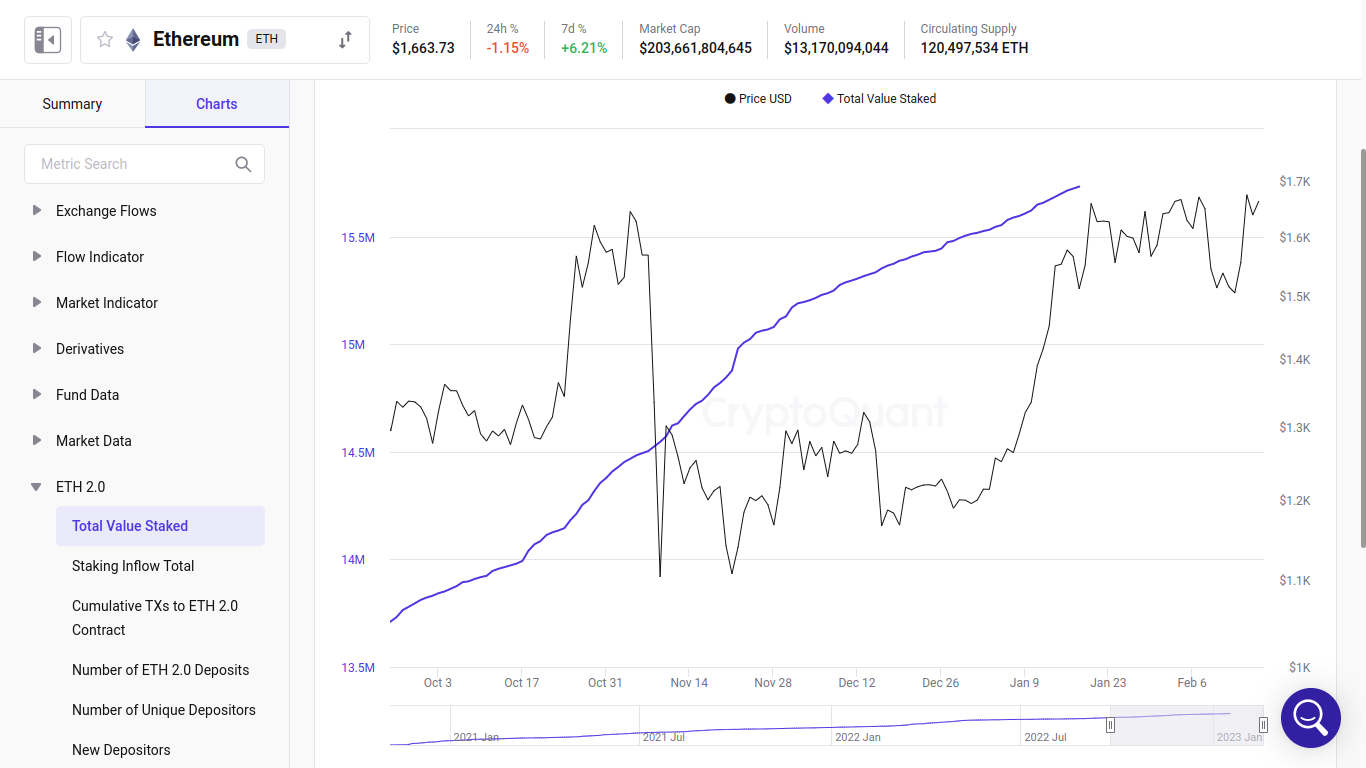This screenshot has width=1366, height=768.
Task: Select the Charts tab
Action: click(217, 104)
